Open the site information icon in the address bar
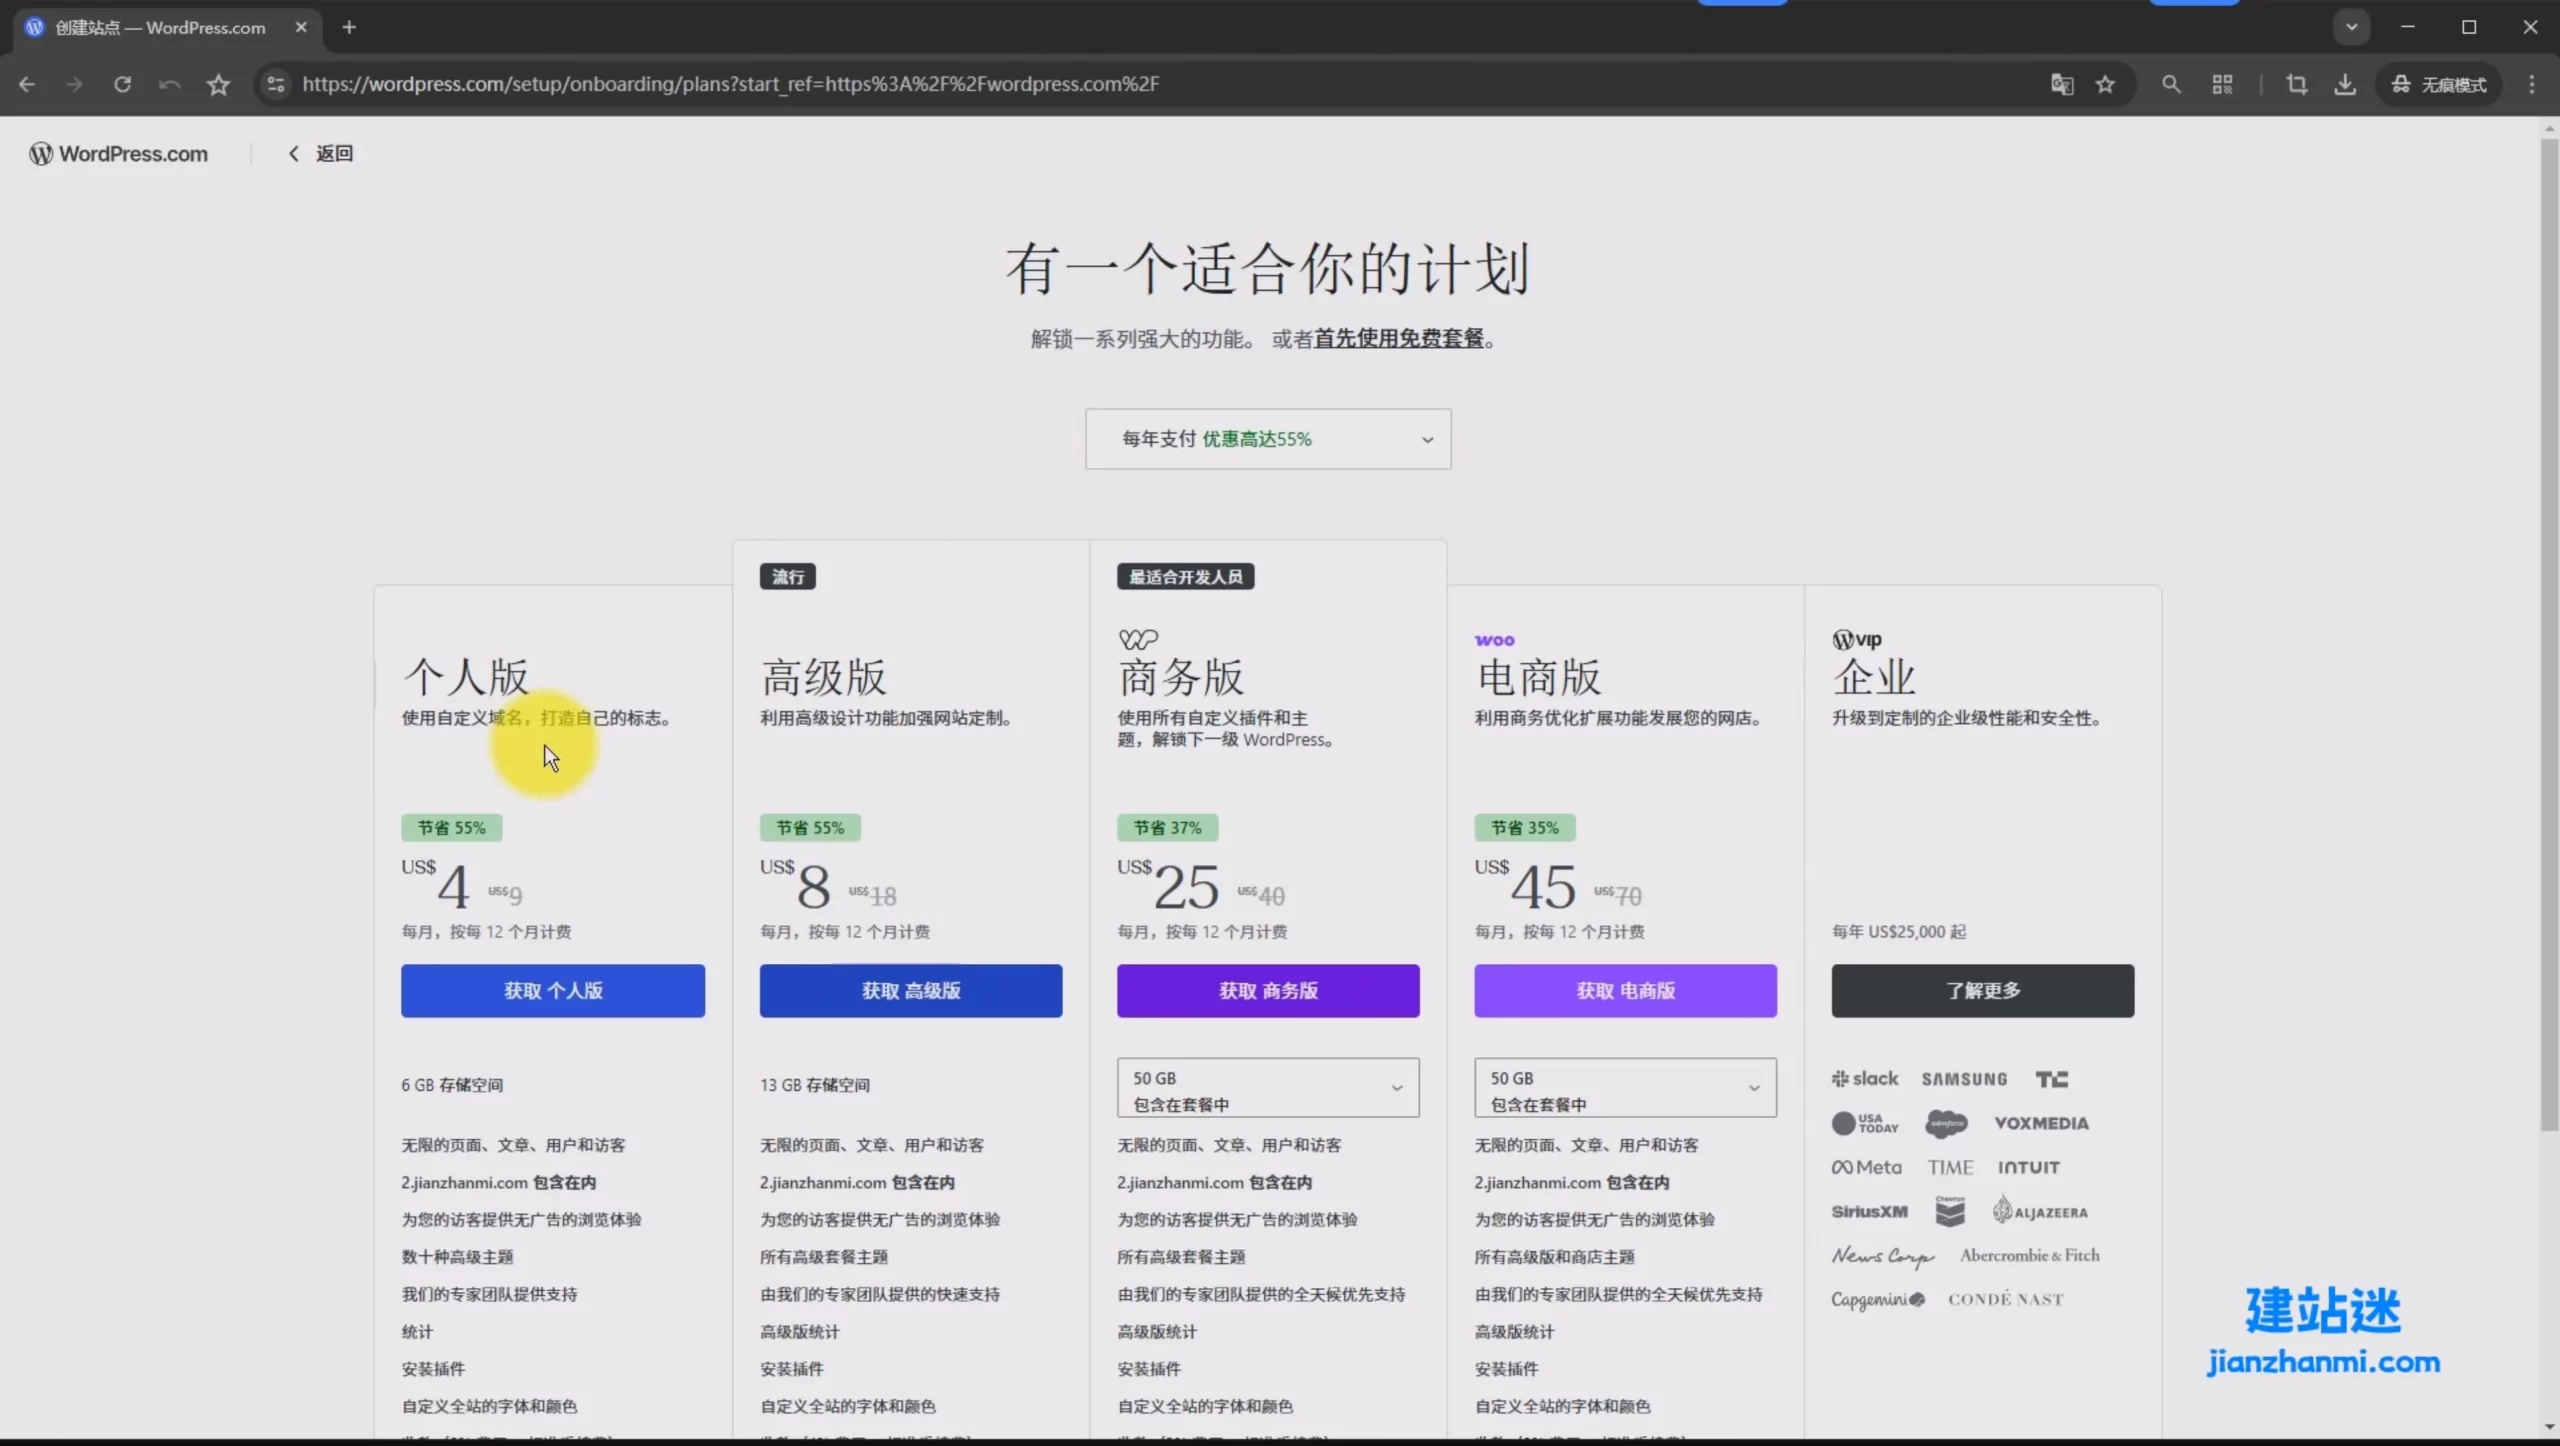Screen dimensions: 2560x1446 click(276, 84)
